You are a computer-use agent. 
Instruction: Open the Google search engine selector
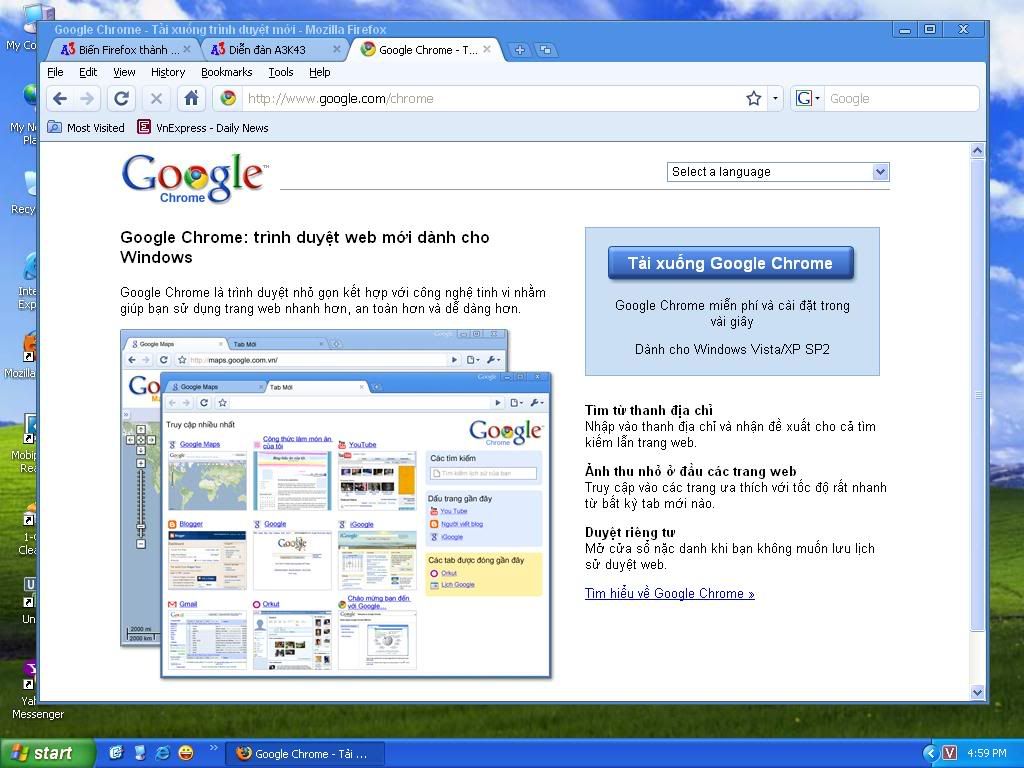(807, 99)
